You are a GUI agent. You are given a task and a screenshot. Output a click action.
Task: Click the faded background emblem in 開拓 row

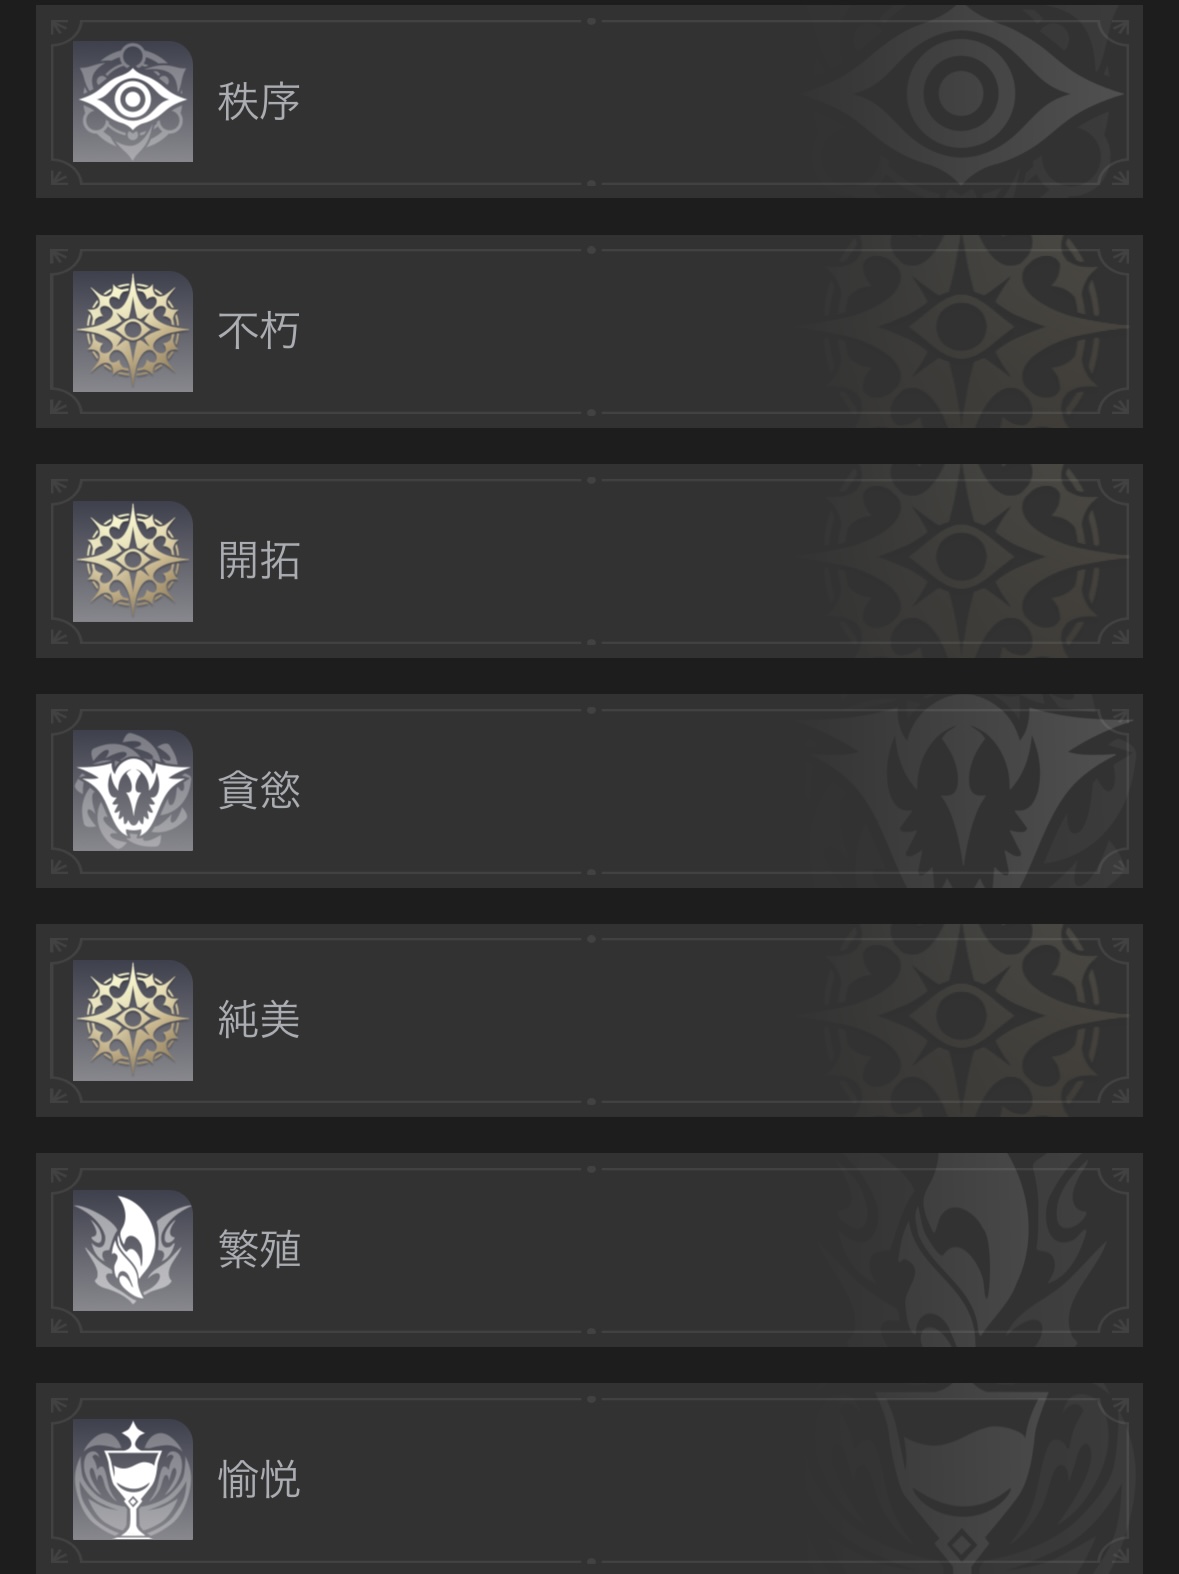(962, 561)
